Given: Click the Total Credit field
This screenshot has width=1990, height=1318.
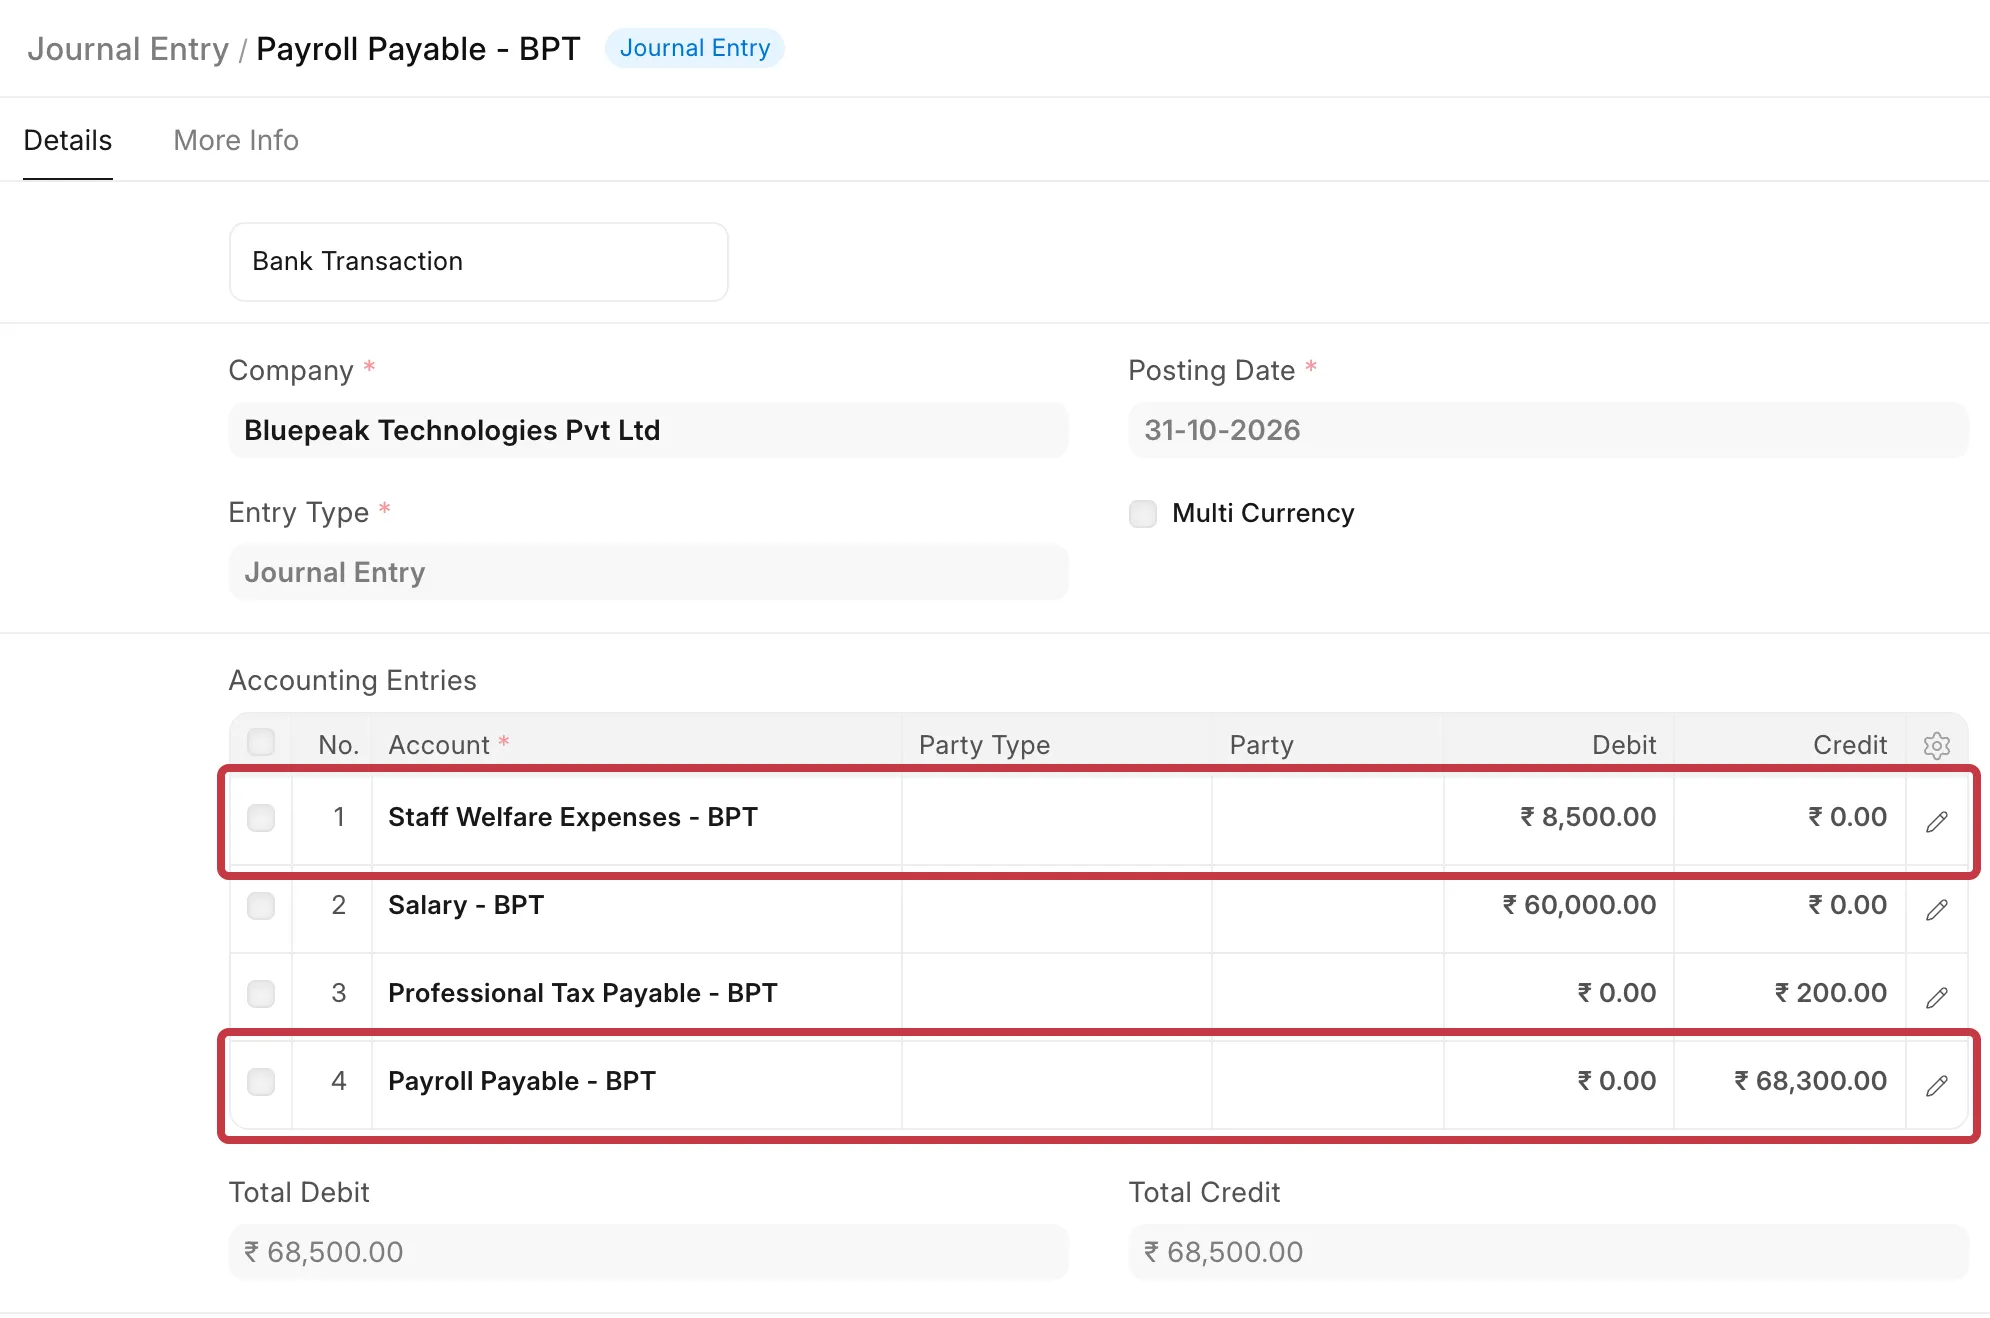Looking at the screenshot, I should [x=1548, y=1252].
